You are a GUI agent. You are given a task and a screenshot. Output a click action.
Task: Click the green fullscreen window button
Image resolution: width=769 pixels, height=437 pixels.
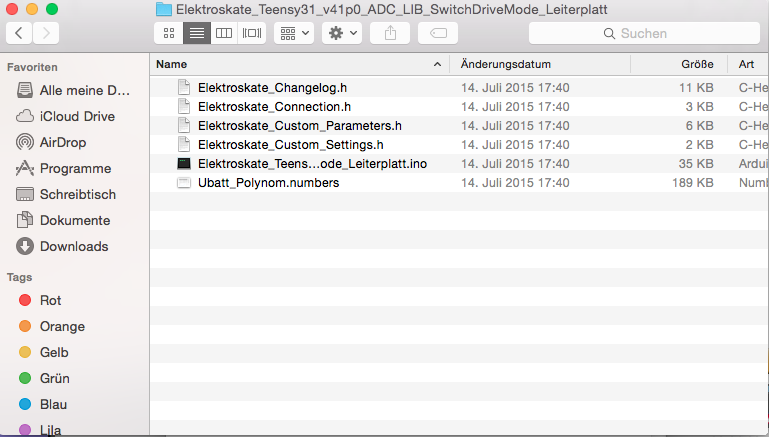[x=51, y=9]
